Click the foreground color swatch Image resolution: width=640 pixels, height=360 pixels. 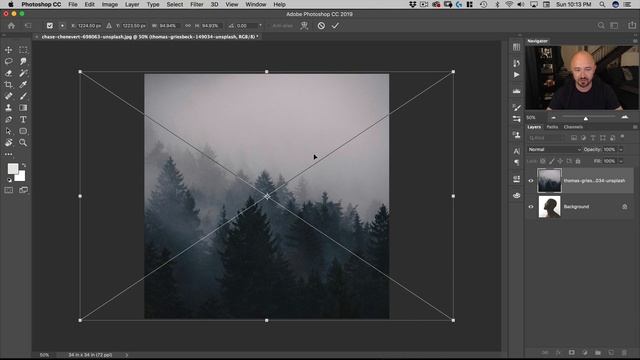point(13,169)
